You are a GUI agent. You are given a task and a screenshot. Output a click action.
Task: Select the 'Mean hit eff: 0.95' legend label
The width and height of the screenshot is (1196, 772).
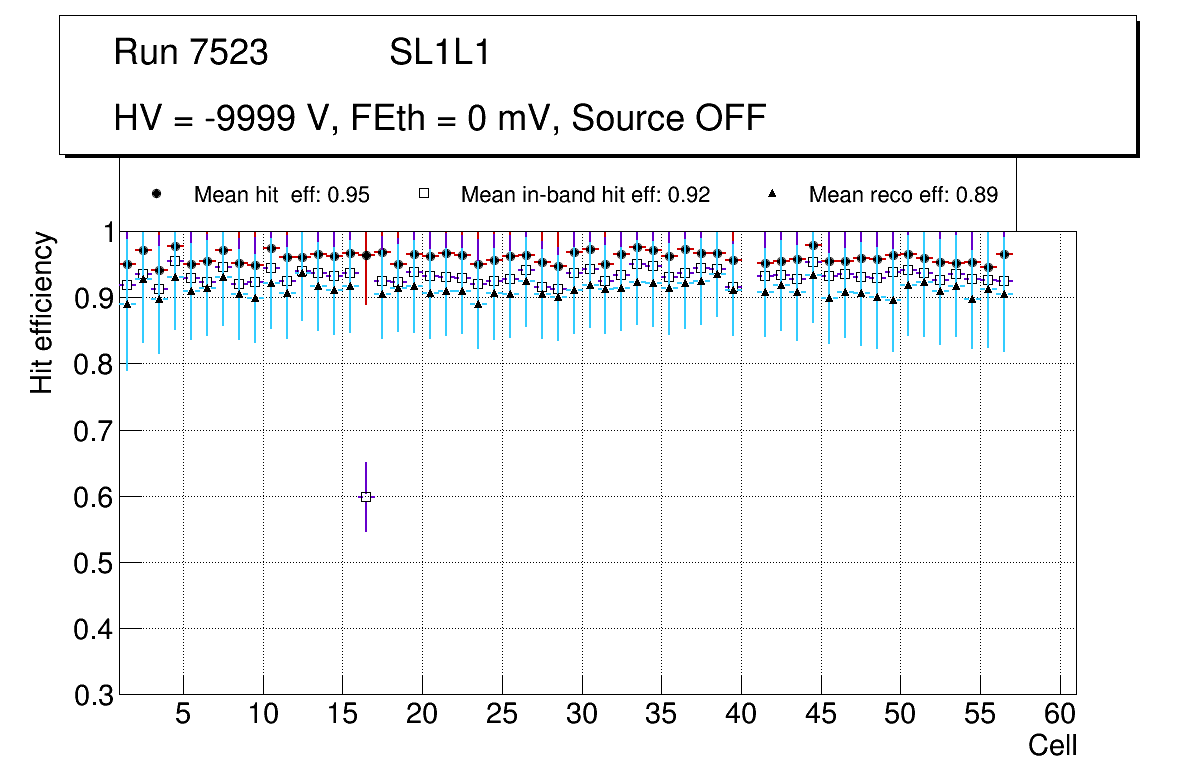[282, 195]
